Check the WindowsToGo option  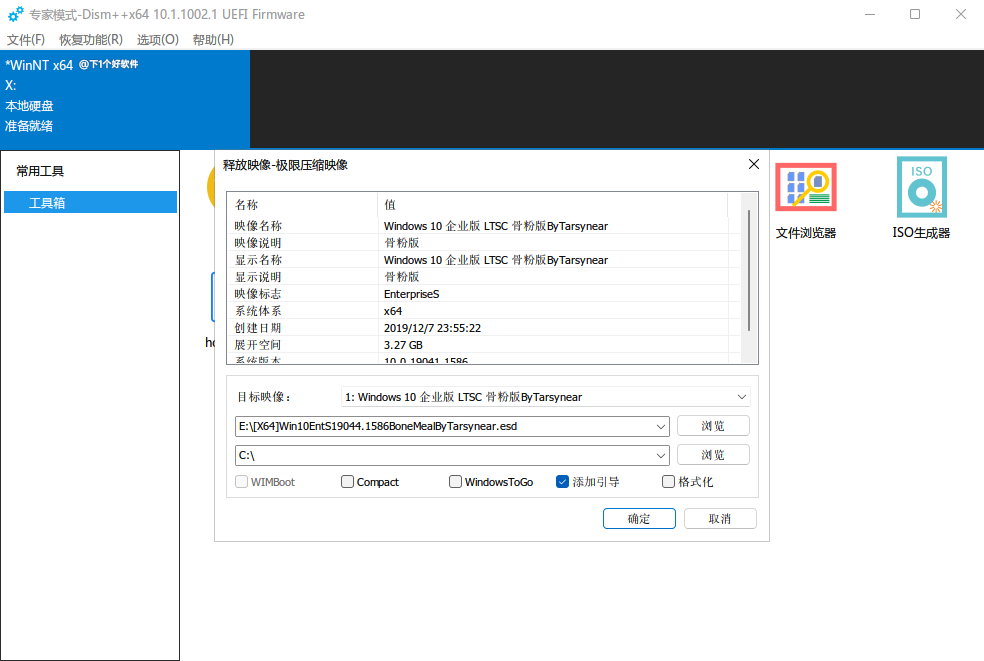(x=455, y=481)
